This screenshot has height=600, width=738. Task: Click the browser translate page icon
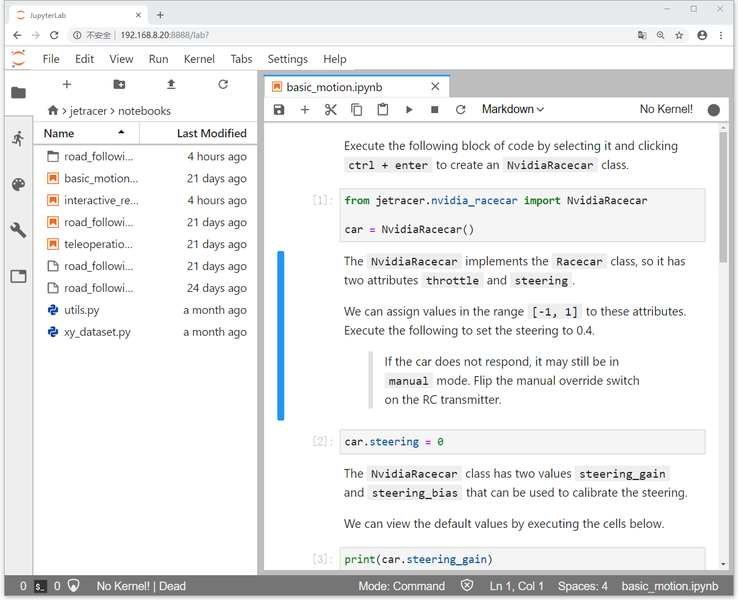coord(642,35)
